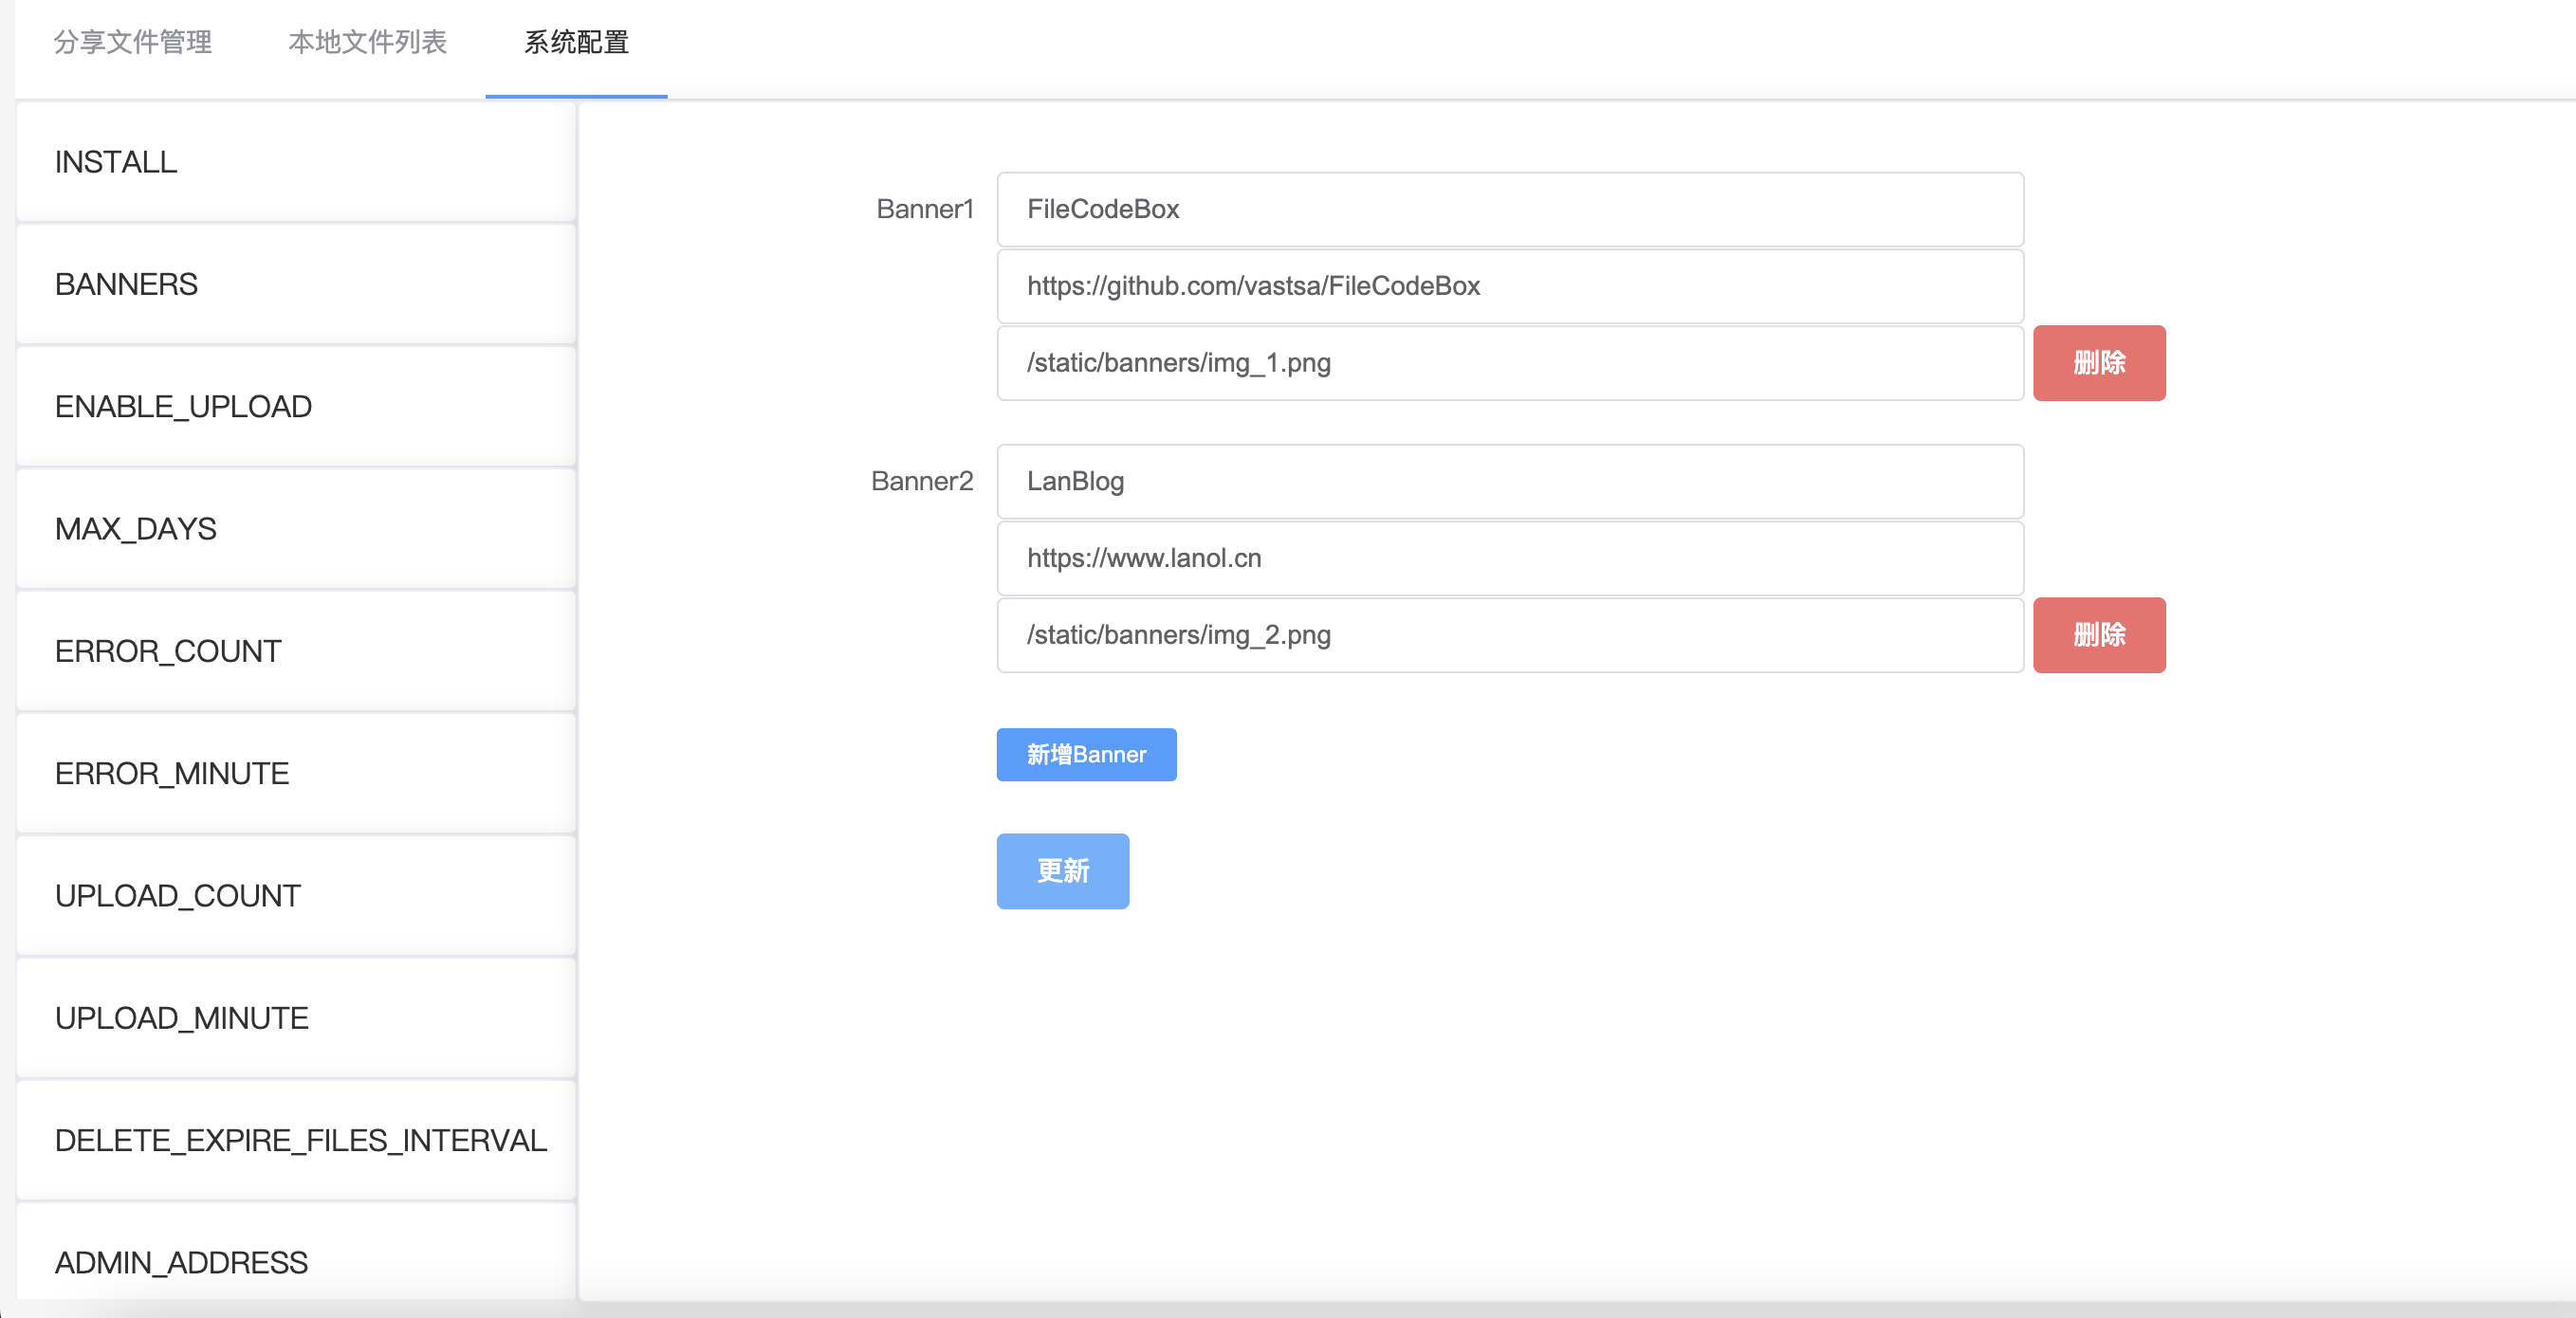
Task: Click the Banner1 image path field
Action: (x=1509, y=363)
